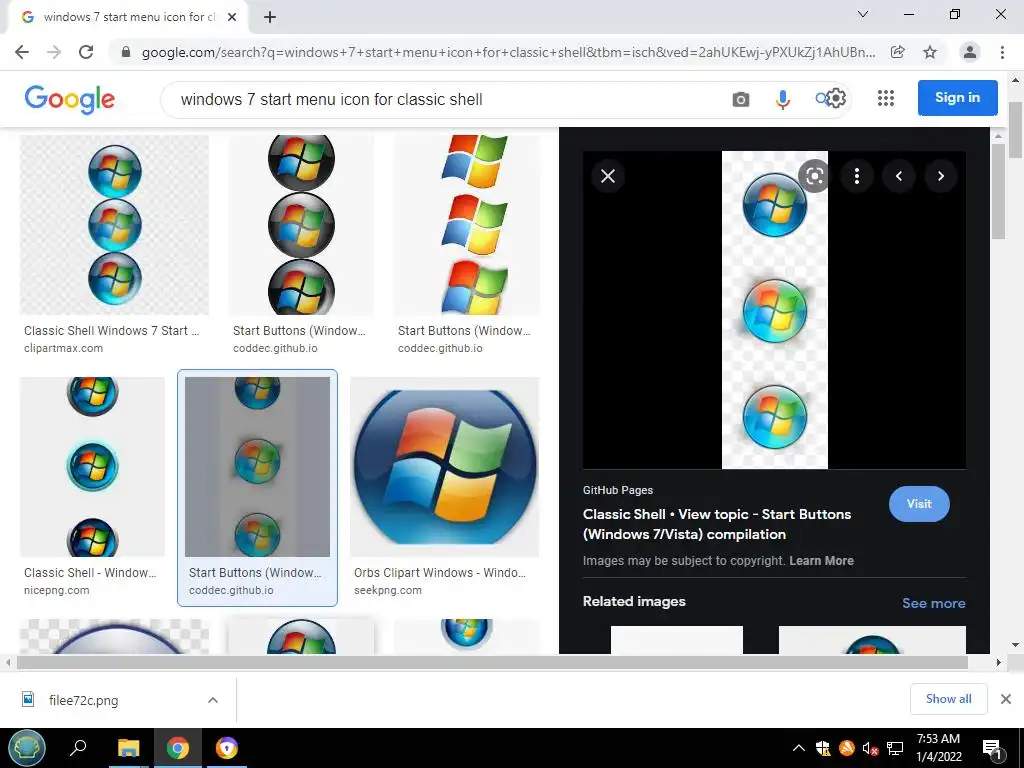Screen dimensions: 1024x768
Task: Click the share page icon in the address bar
Action: tap(898, 52)
